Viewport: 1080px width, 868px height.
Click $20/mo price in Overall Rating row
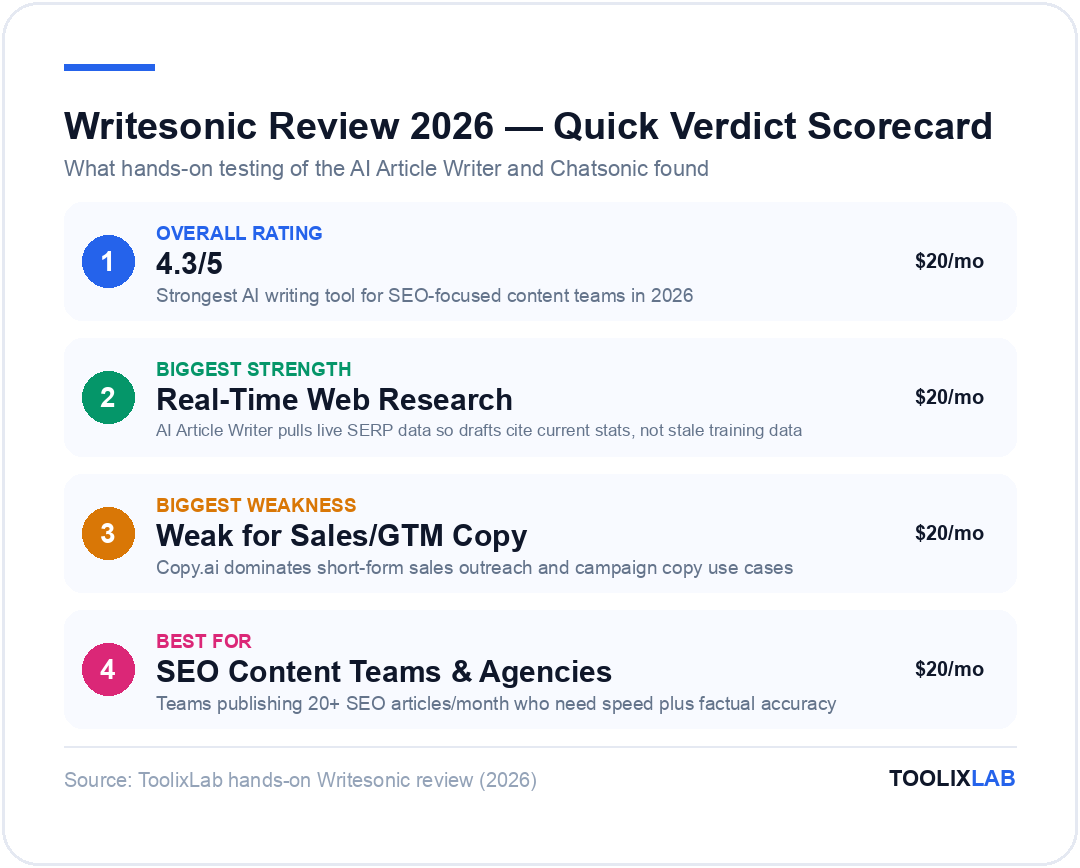pos(949,261)
